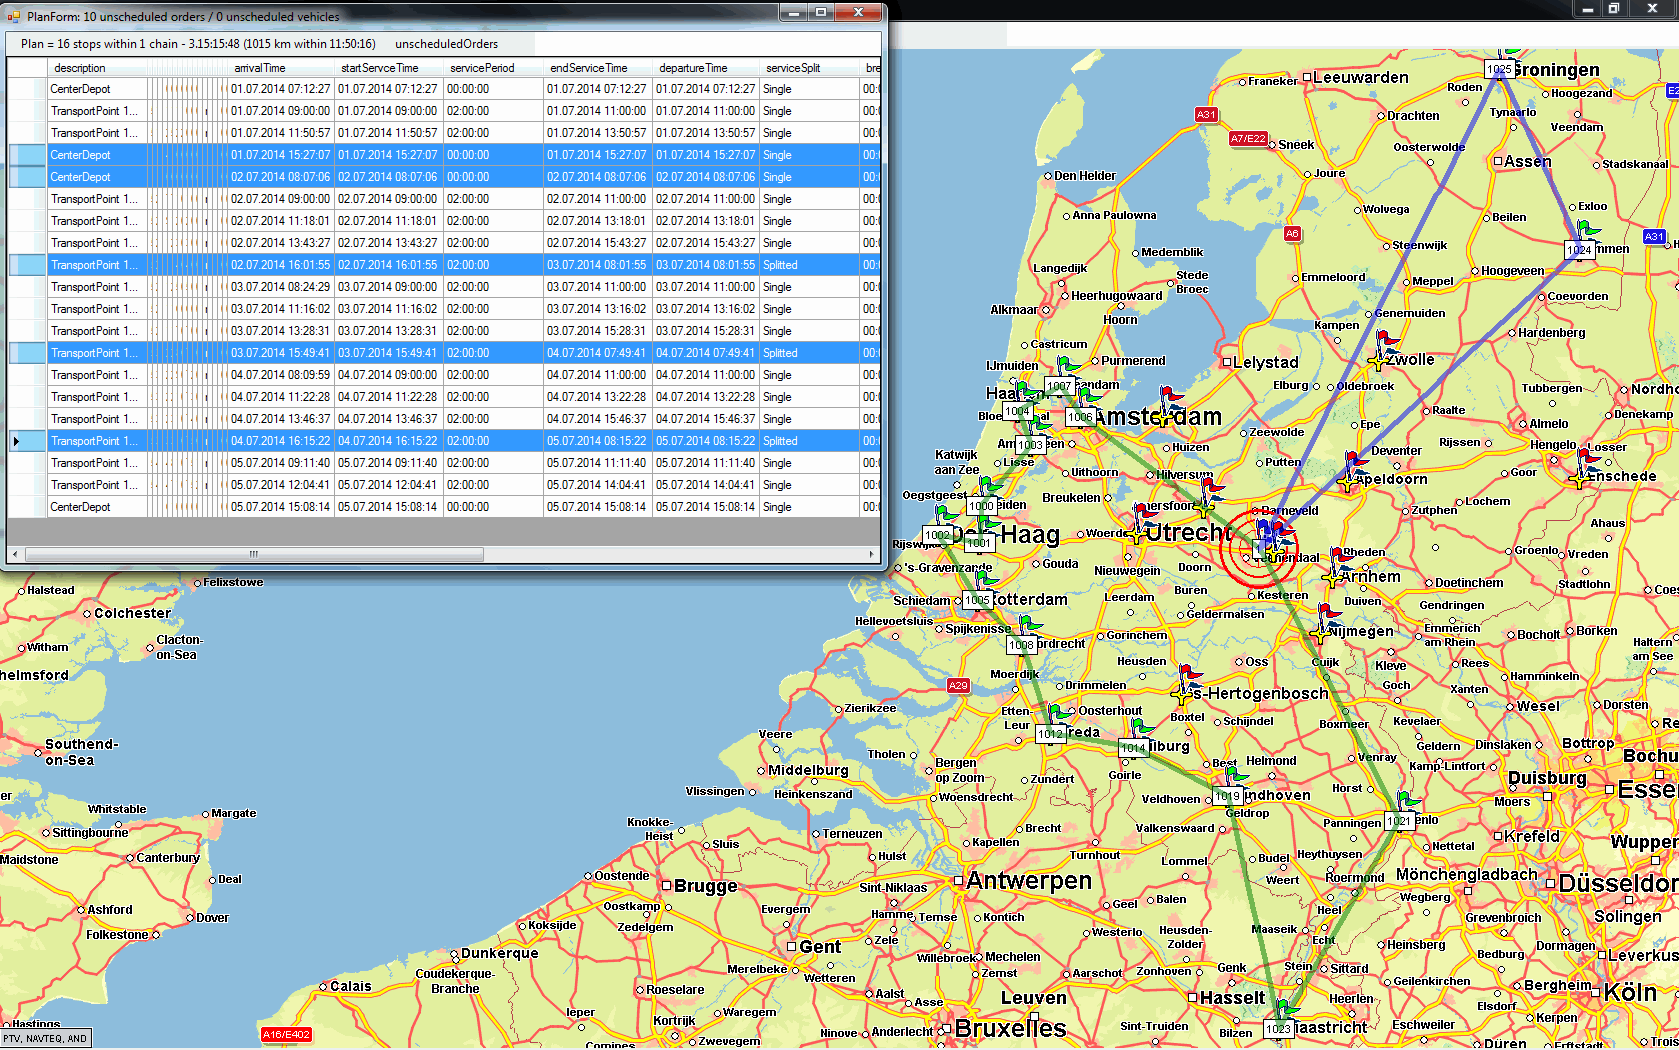Click the PlanForm title bar icon

click(x=14, y=16)
